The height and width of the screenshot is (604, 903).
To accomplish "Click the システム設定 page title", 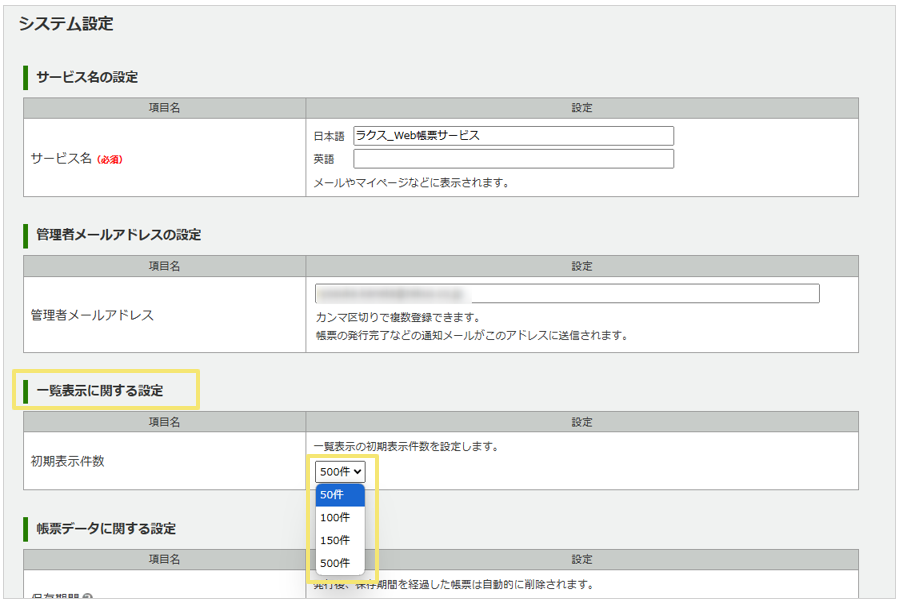I will pyautogui.click(x=66, y=24).
